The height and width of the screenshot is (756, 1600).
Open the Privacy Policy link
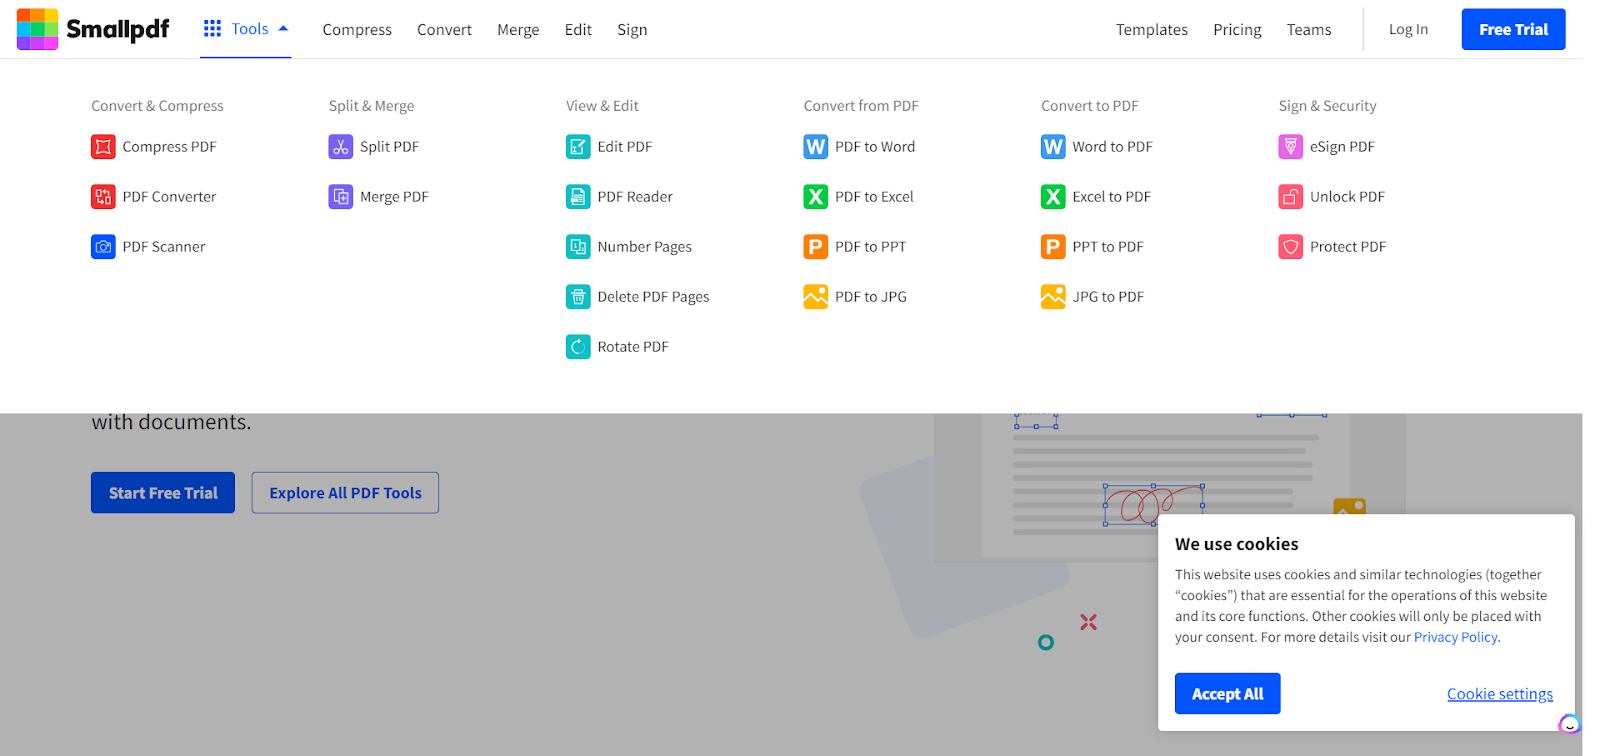pos(1456,637)
